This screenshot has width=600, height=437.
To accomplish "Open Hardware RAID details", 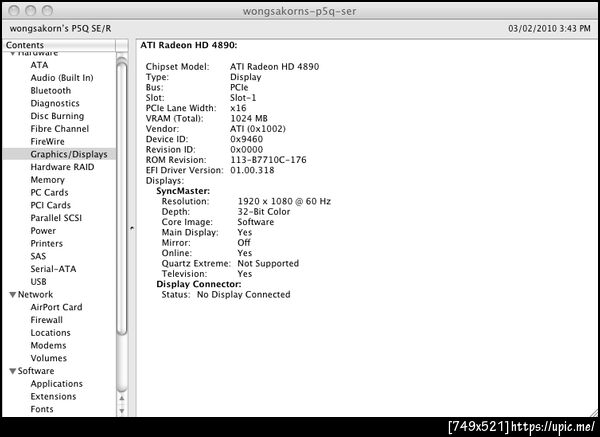I will coord(62,167).
